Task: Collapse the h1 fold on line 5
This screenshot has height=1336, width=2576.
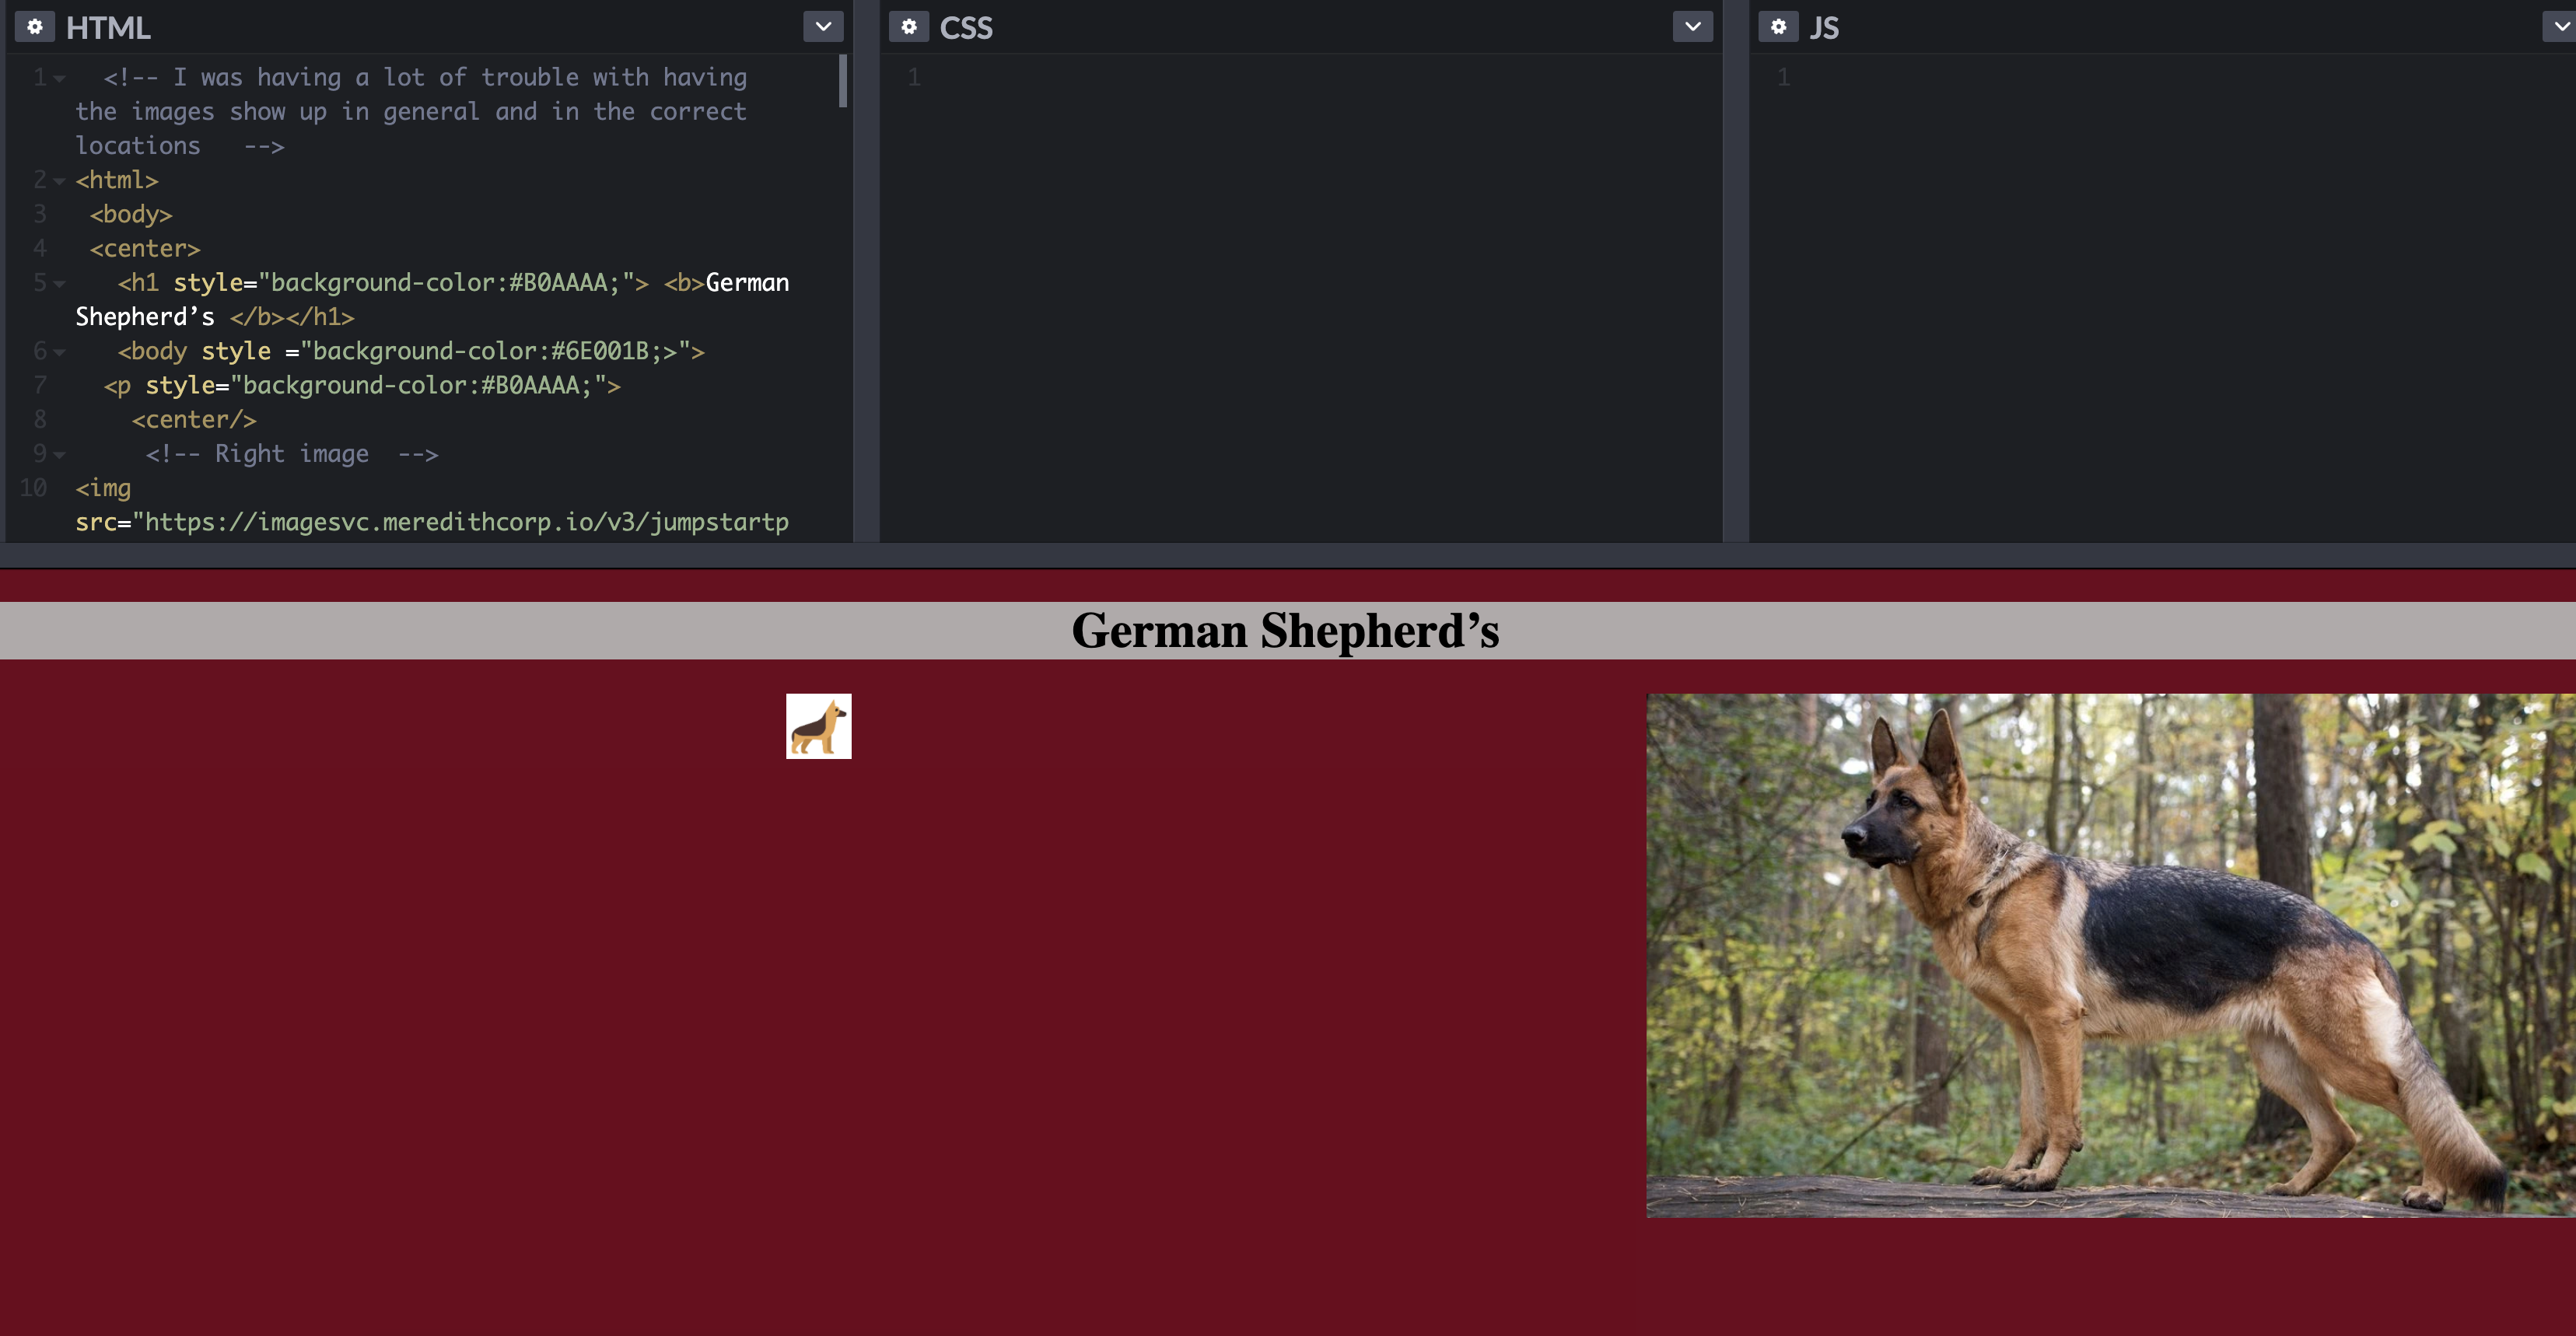Action: click(60, 285)
